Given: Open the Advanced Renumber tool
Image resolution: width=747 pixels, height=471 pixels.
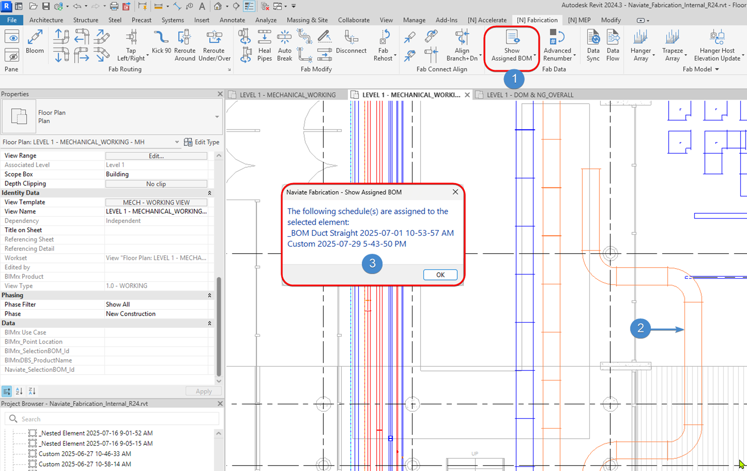Looking at the screenshot, I should [x=557, y=45].
